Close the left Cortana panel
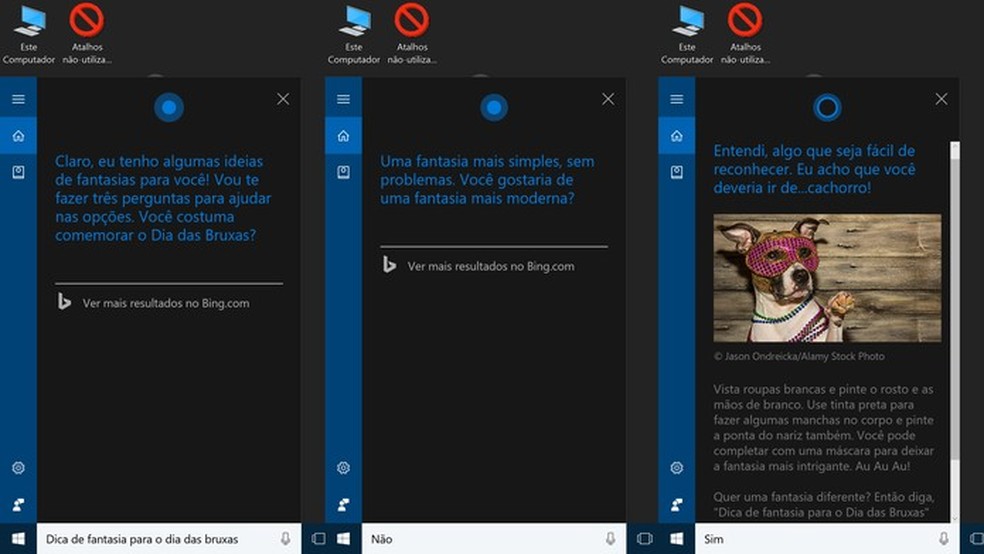 pyautogui.click(x=283, y=99)
